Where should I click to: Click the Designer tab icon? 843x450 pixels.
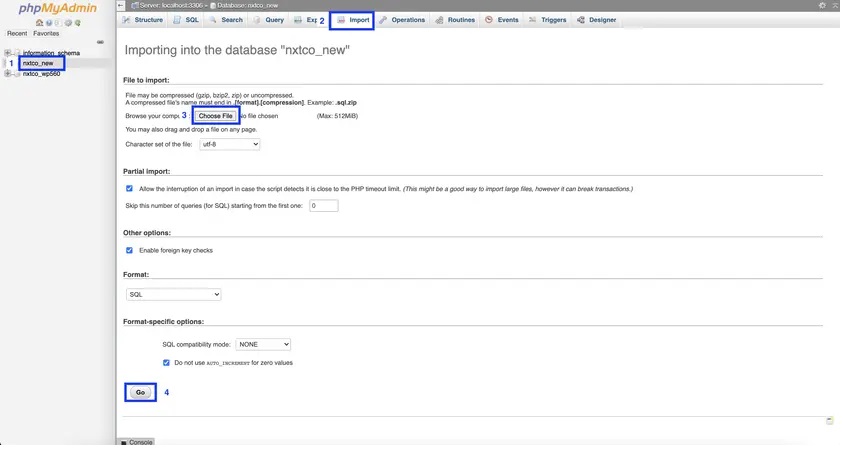[581, 20]
